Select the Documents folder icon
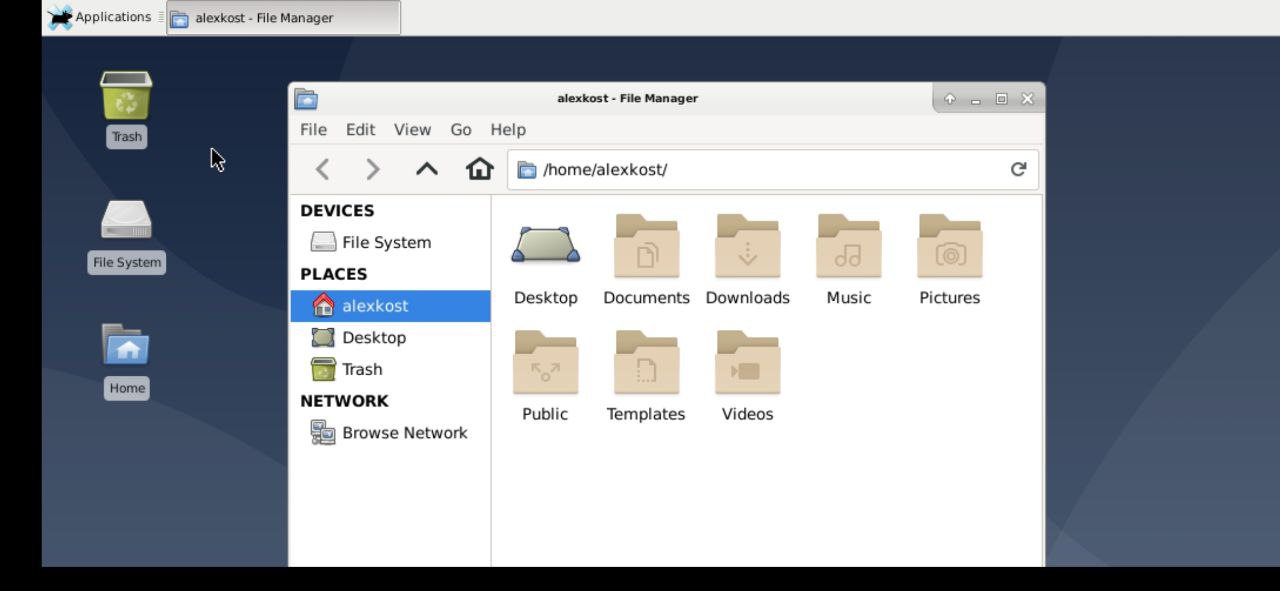This screenshot has width=1280, height=591. tap(647, 246)
